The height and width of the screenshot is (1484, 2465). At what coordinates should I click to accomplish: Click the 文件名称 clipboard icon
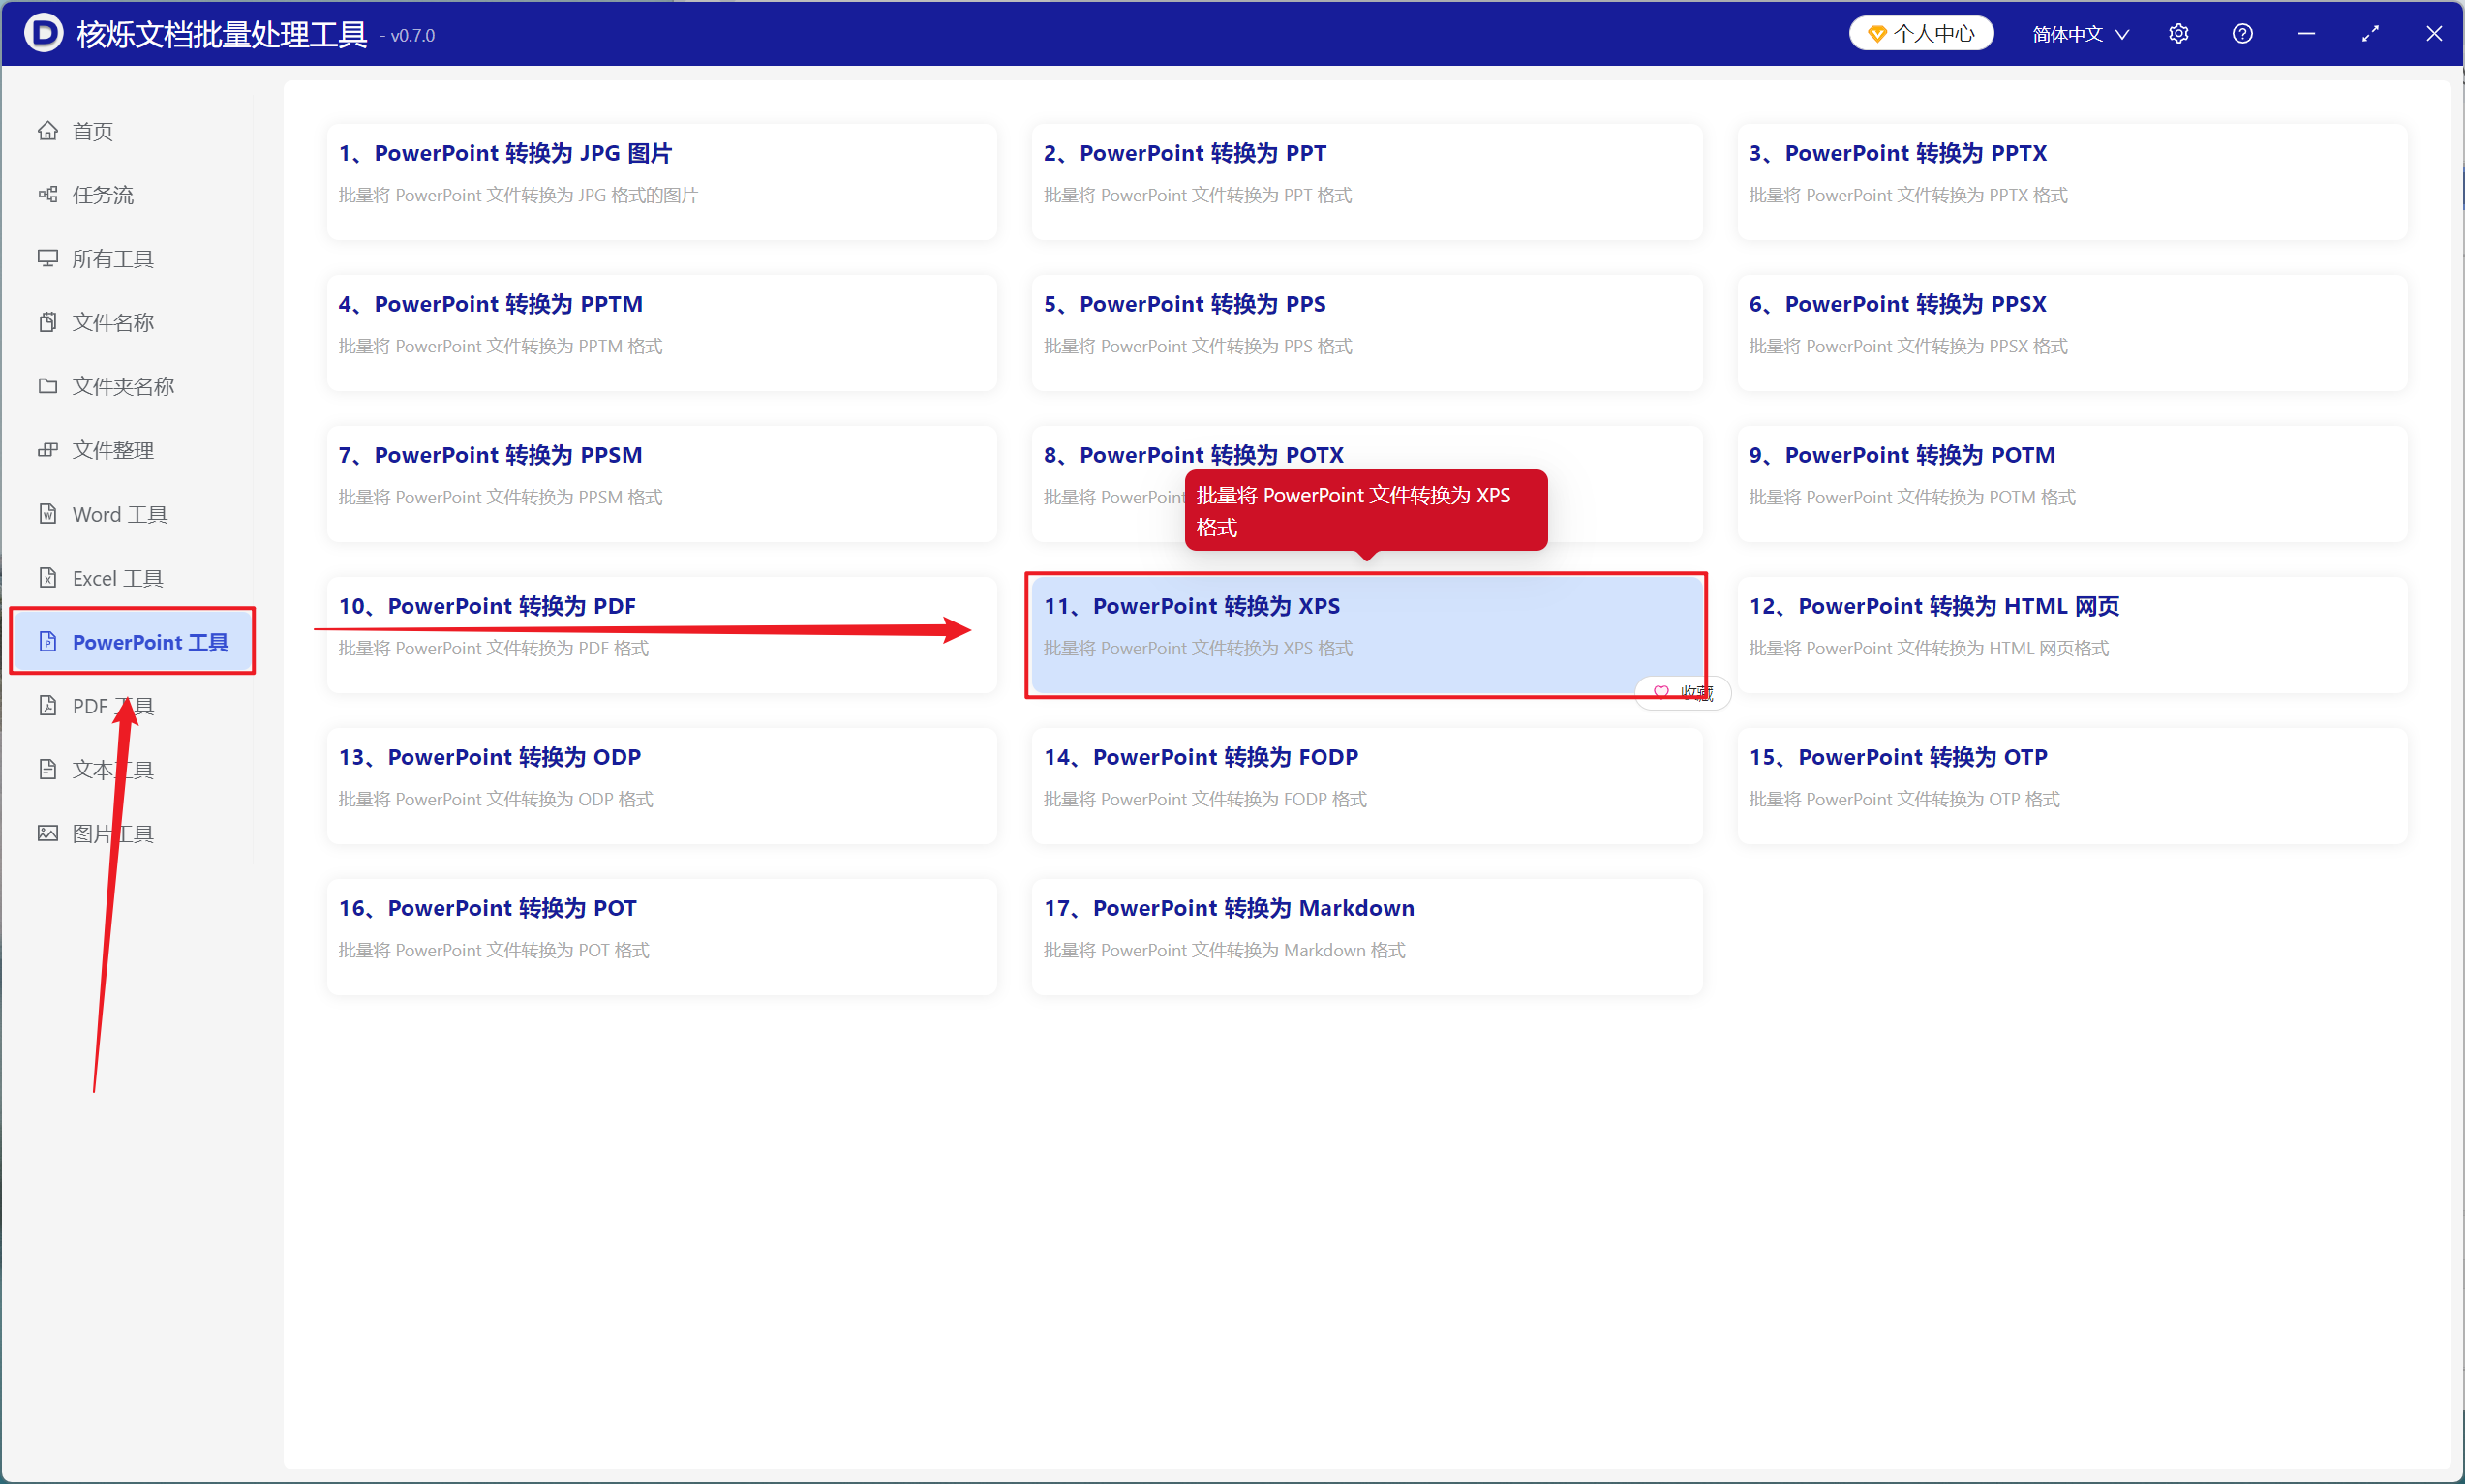47,322
